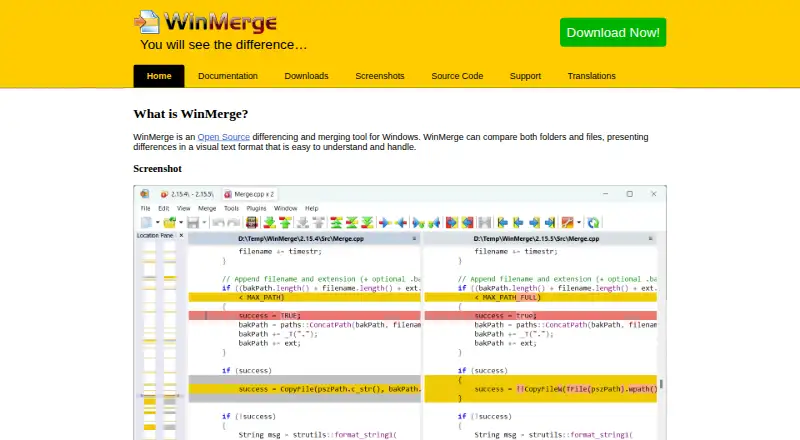Click the Save floppy disk toolbar icon
The height and width of the screenshot is (440, 800).
193,223
